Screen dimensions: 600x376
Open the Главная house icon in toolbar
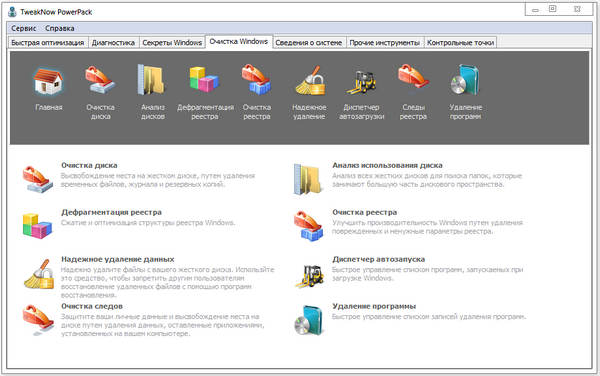pyautogui.click(x=48, y=81)
